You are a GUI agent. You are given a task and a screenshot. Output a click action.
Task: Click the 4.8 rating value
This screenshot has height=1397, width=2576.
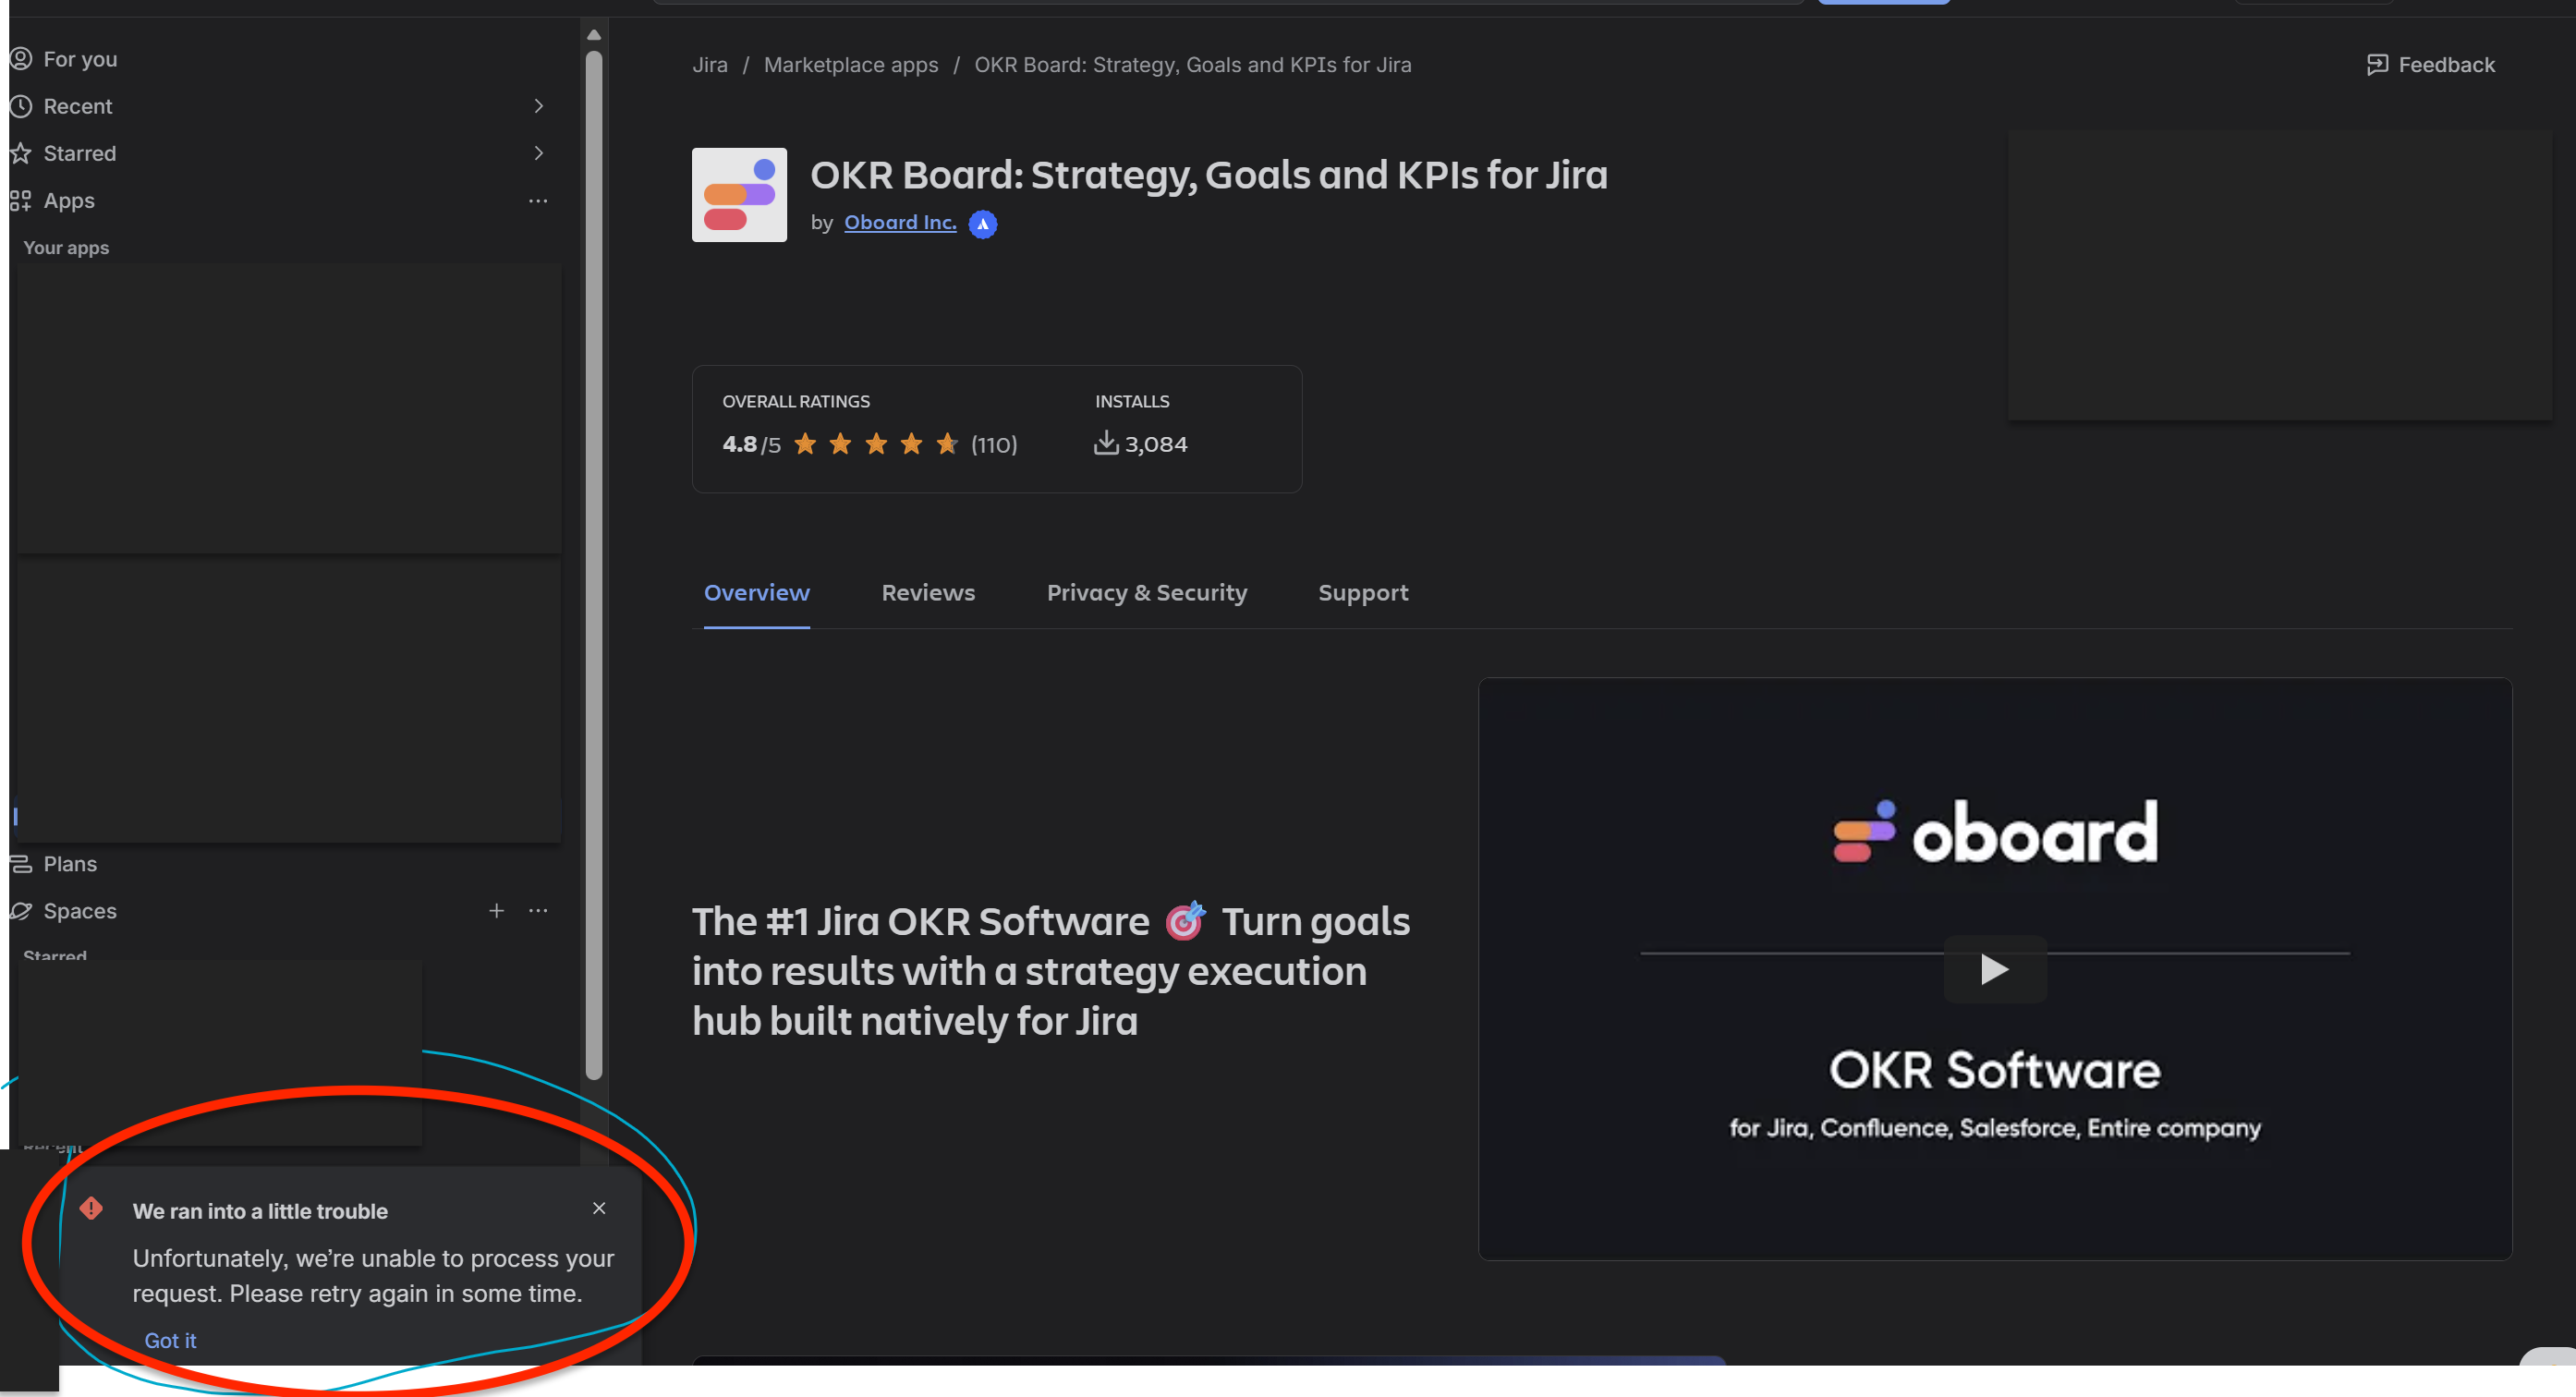point(739,444)
